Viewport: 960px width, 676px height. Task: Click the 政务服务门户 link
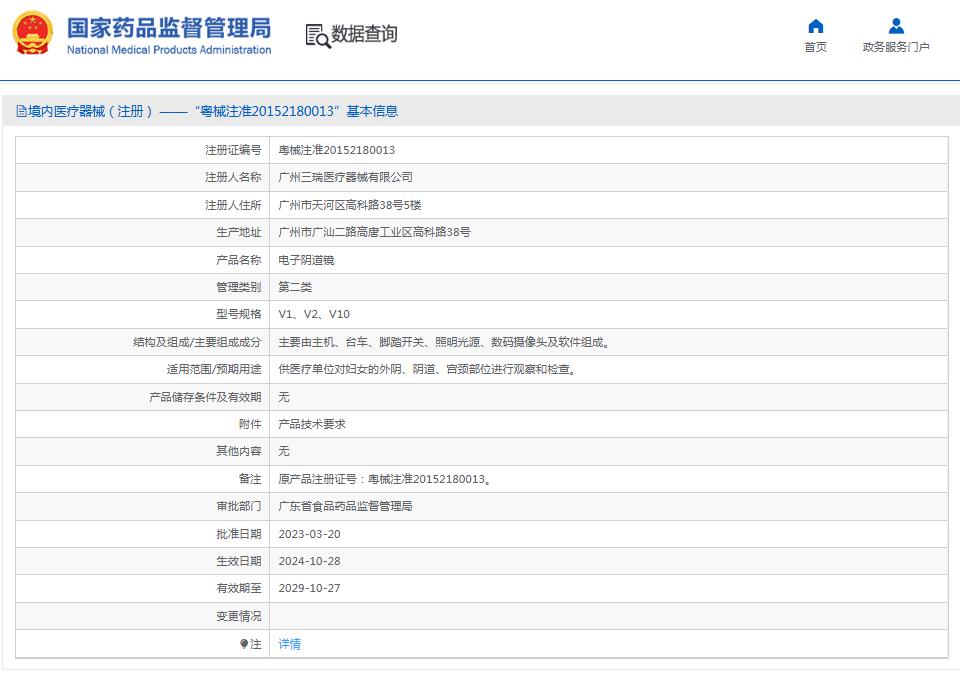(x=895, y=45)
